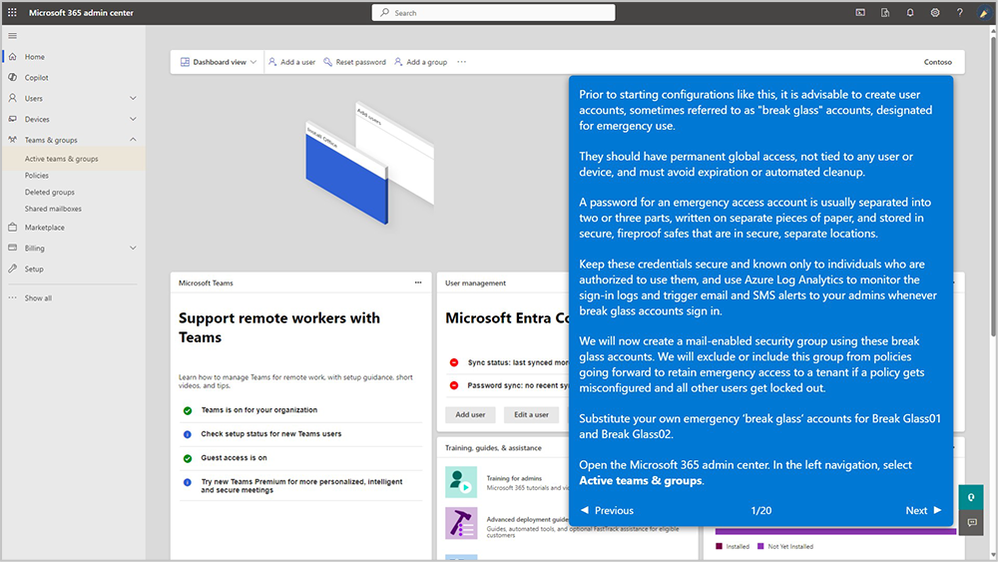The image size is (998, 562).
Task: Click Show all in navigation
Action: click(x=38, y=298)
